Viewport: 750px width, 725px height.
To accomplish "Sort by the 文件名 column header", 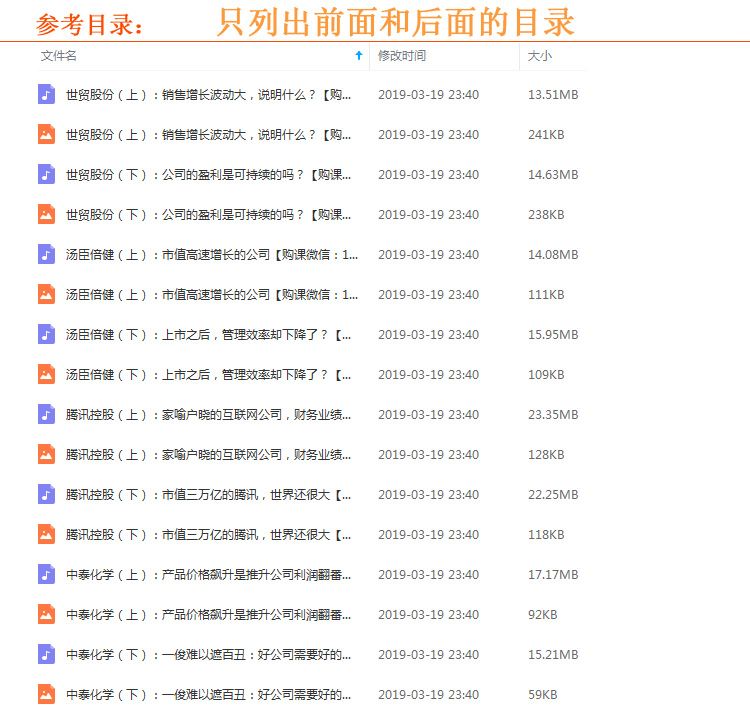I will pyautogui.click(x=59, y=56).
